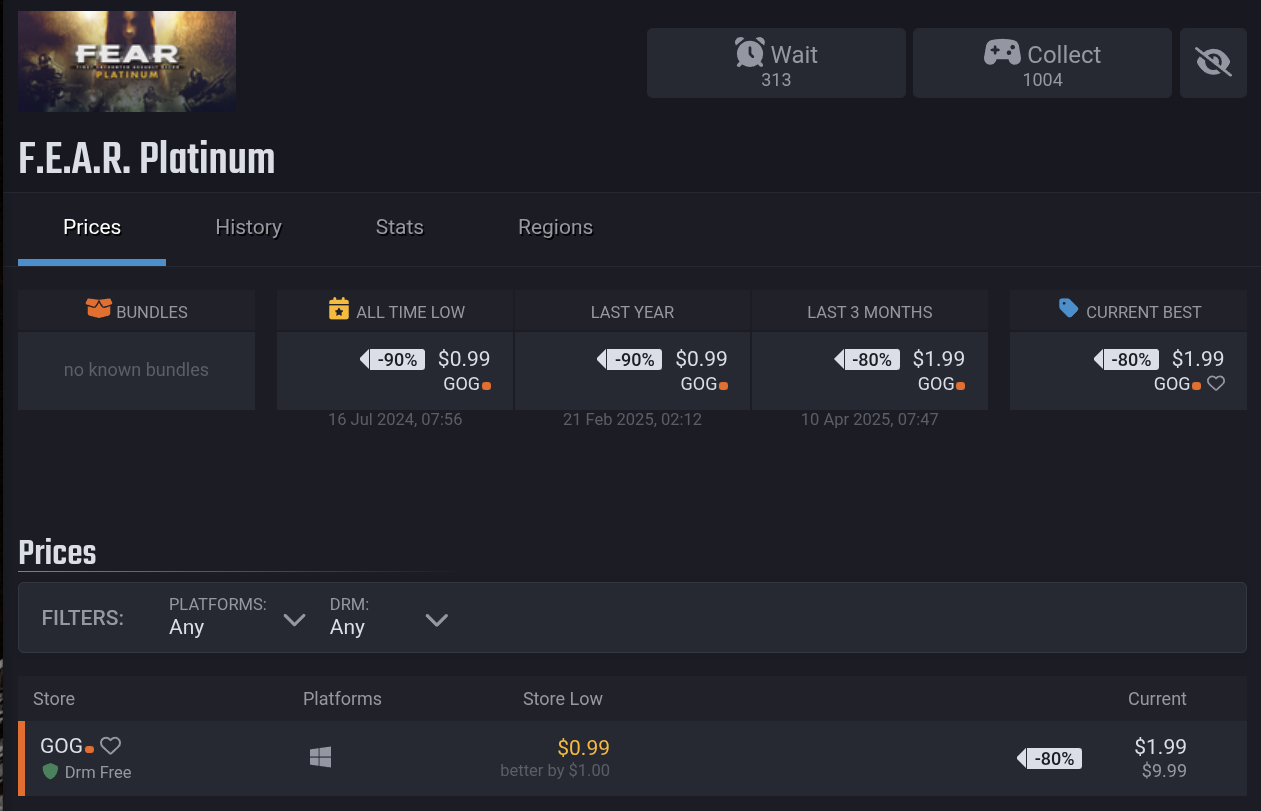Click the '16 Jul 2024, 07:56' date
1261x811 pixels.
coord(395,420)
